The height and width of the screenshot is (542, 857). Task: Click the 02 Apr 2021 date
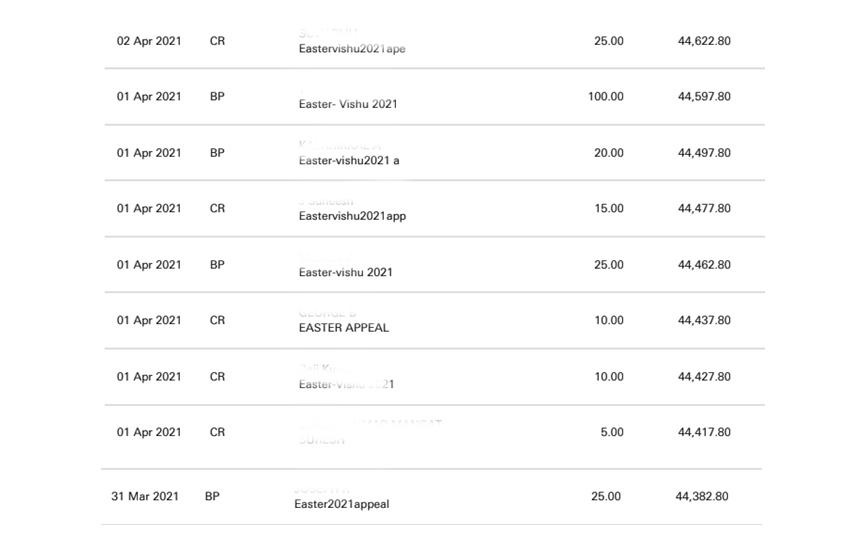point(149,41)
